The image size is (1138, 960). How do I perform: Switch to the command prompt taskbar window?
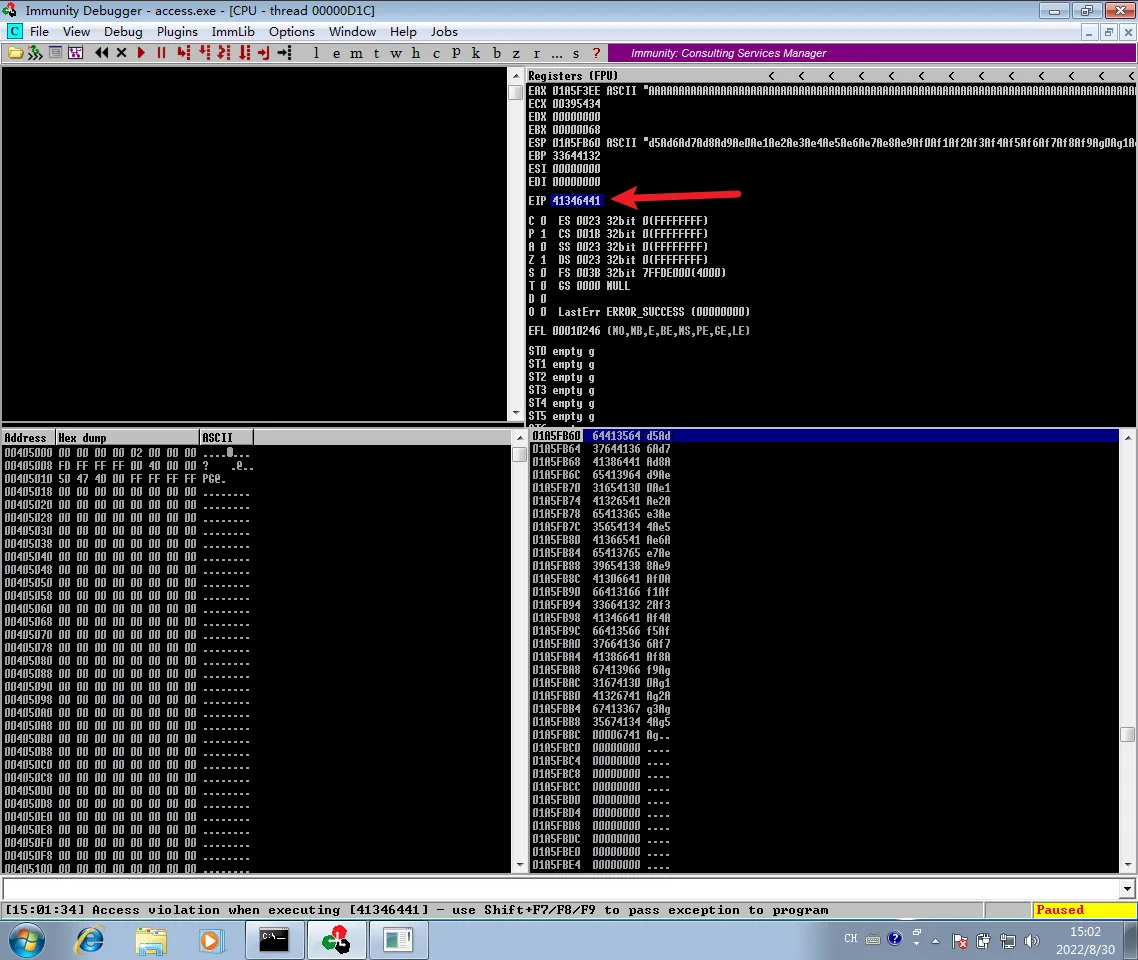click(x=274, y=940)
